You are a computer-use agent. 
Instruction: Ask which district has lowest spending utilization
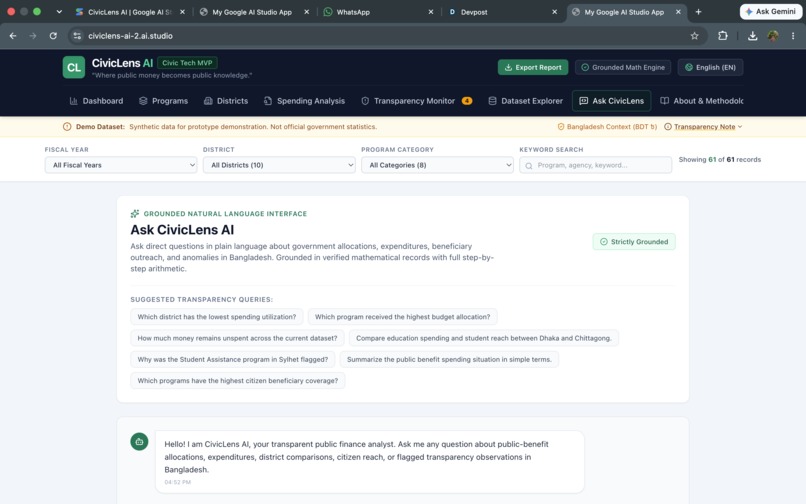216,317
